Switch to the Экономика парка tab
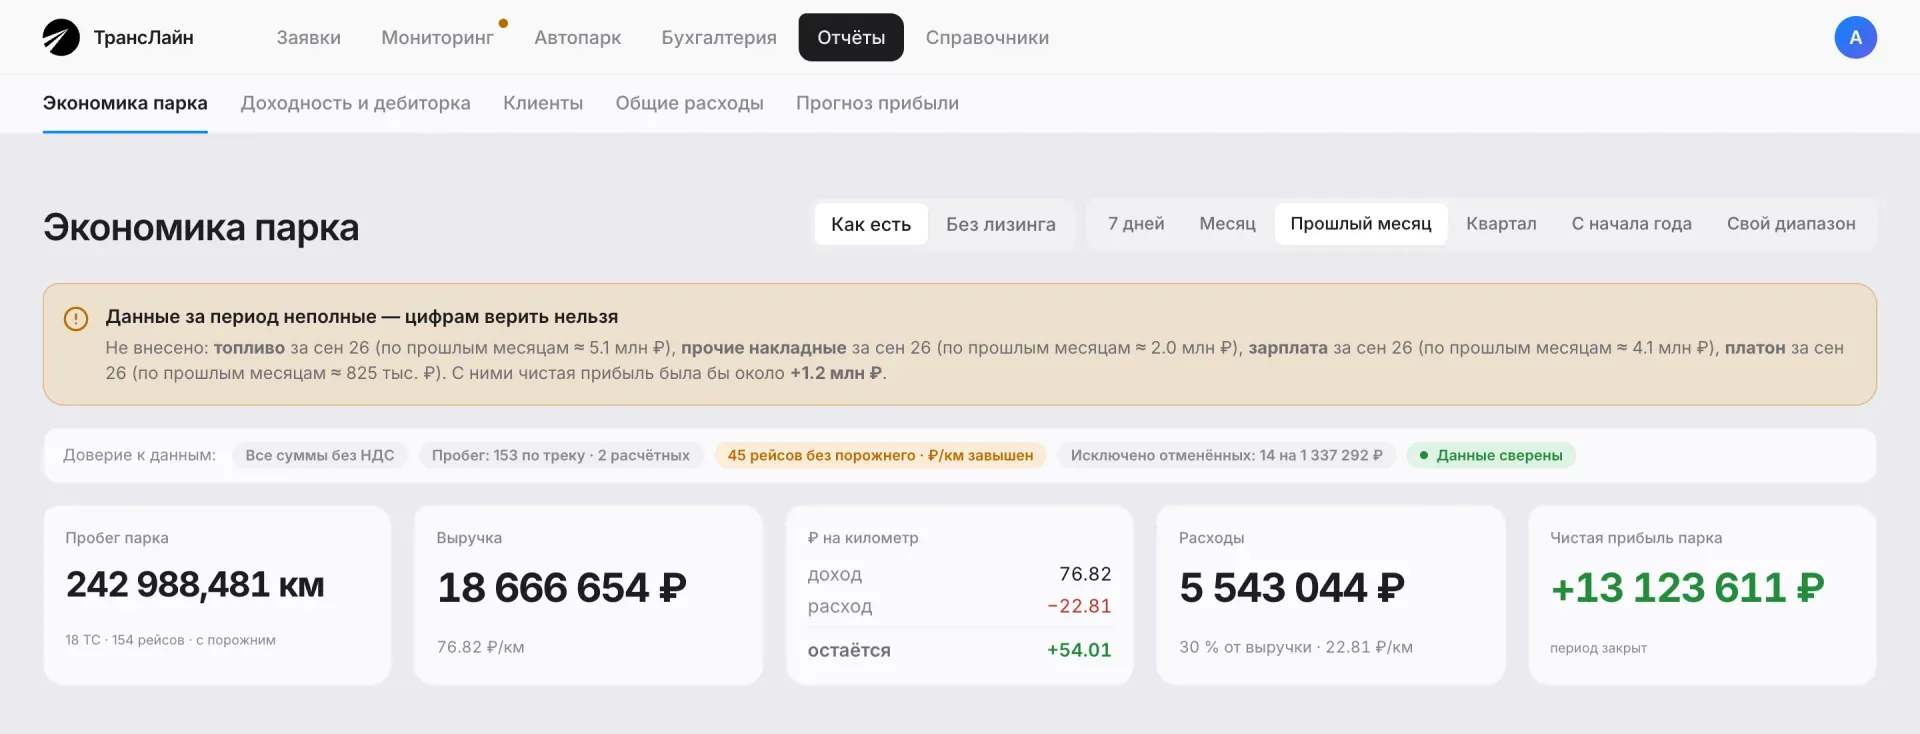Screen dimensions: 1920x734 (125, 103)
